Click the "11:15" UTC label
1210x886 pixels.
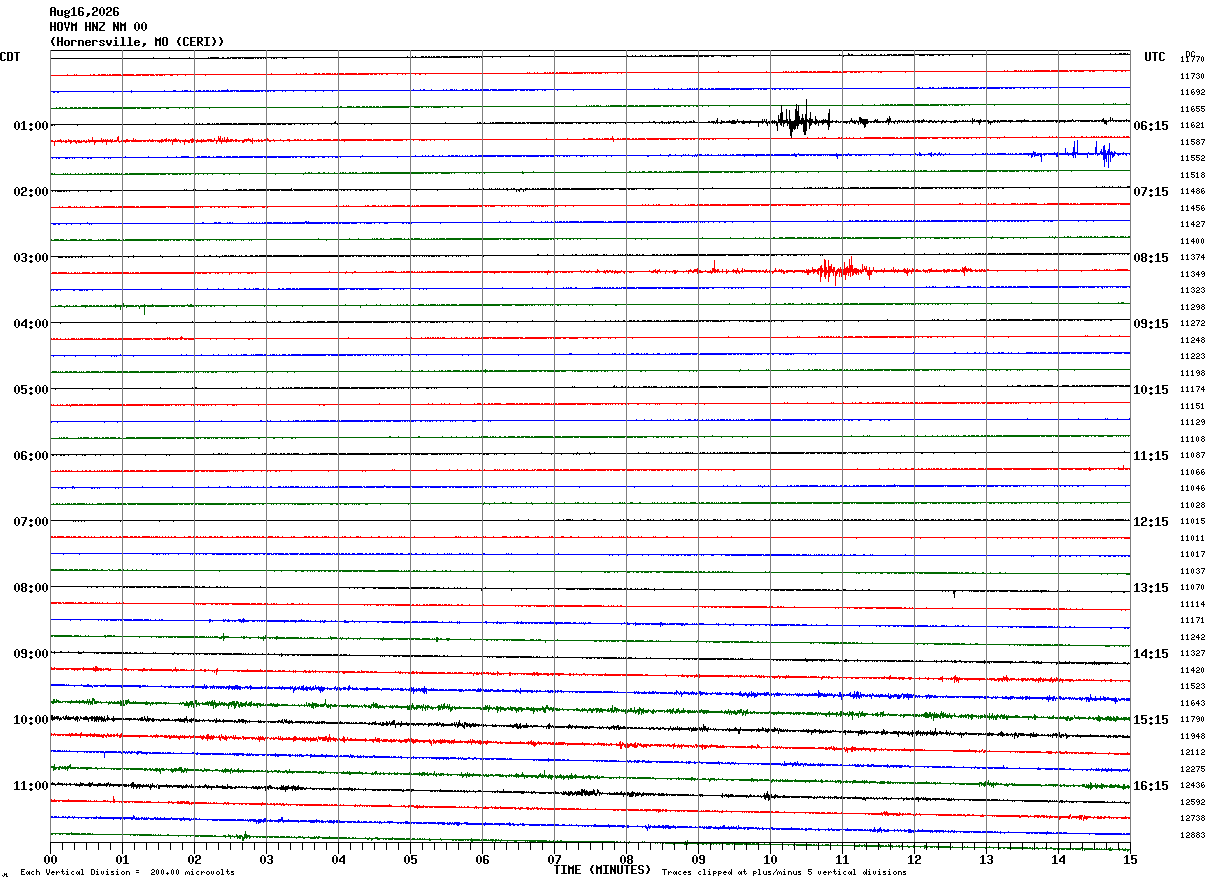click(x=1151, y=456)
